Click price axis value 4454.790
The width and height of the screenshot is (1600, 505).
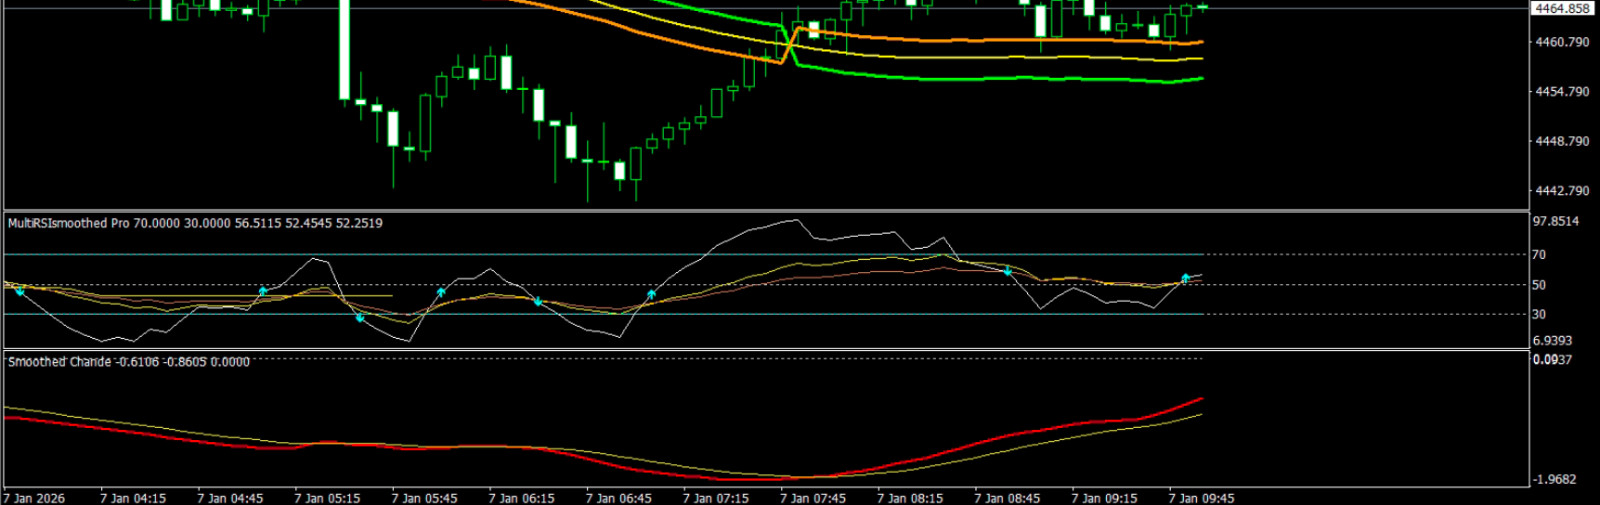pyautogui.click(x=1562, y=92)
